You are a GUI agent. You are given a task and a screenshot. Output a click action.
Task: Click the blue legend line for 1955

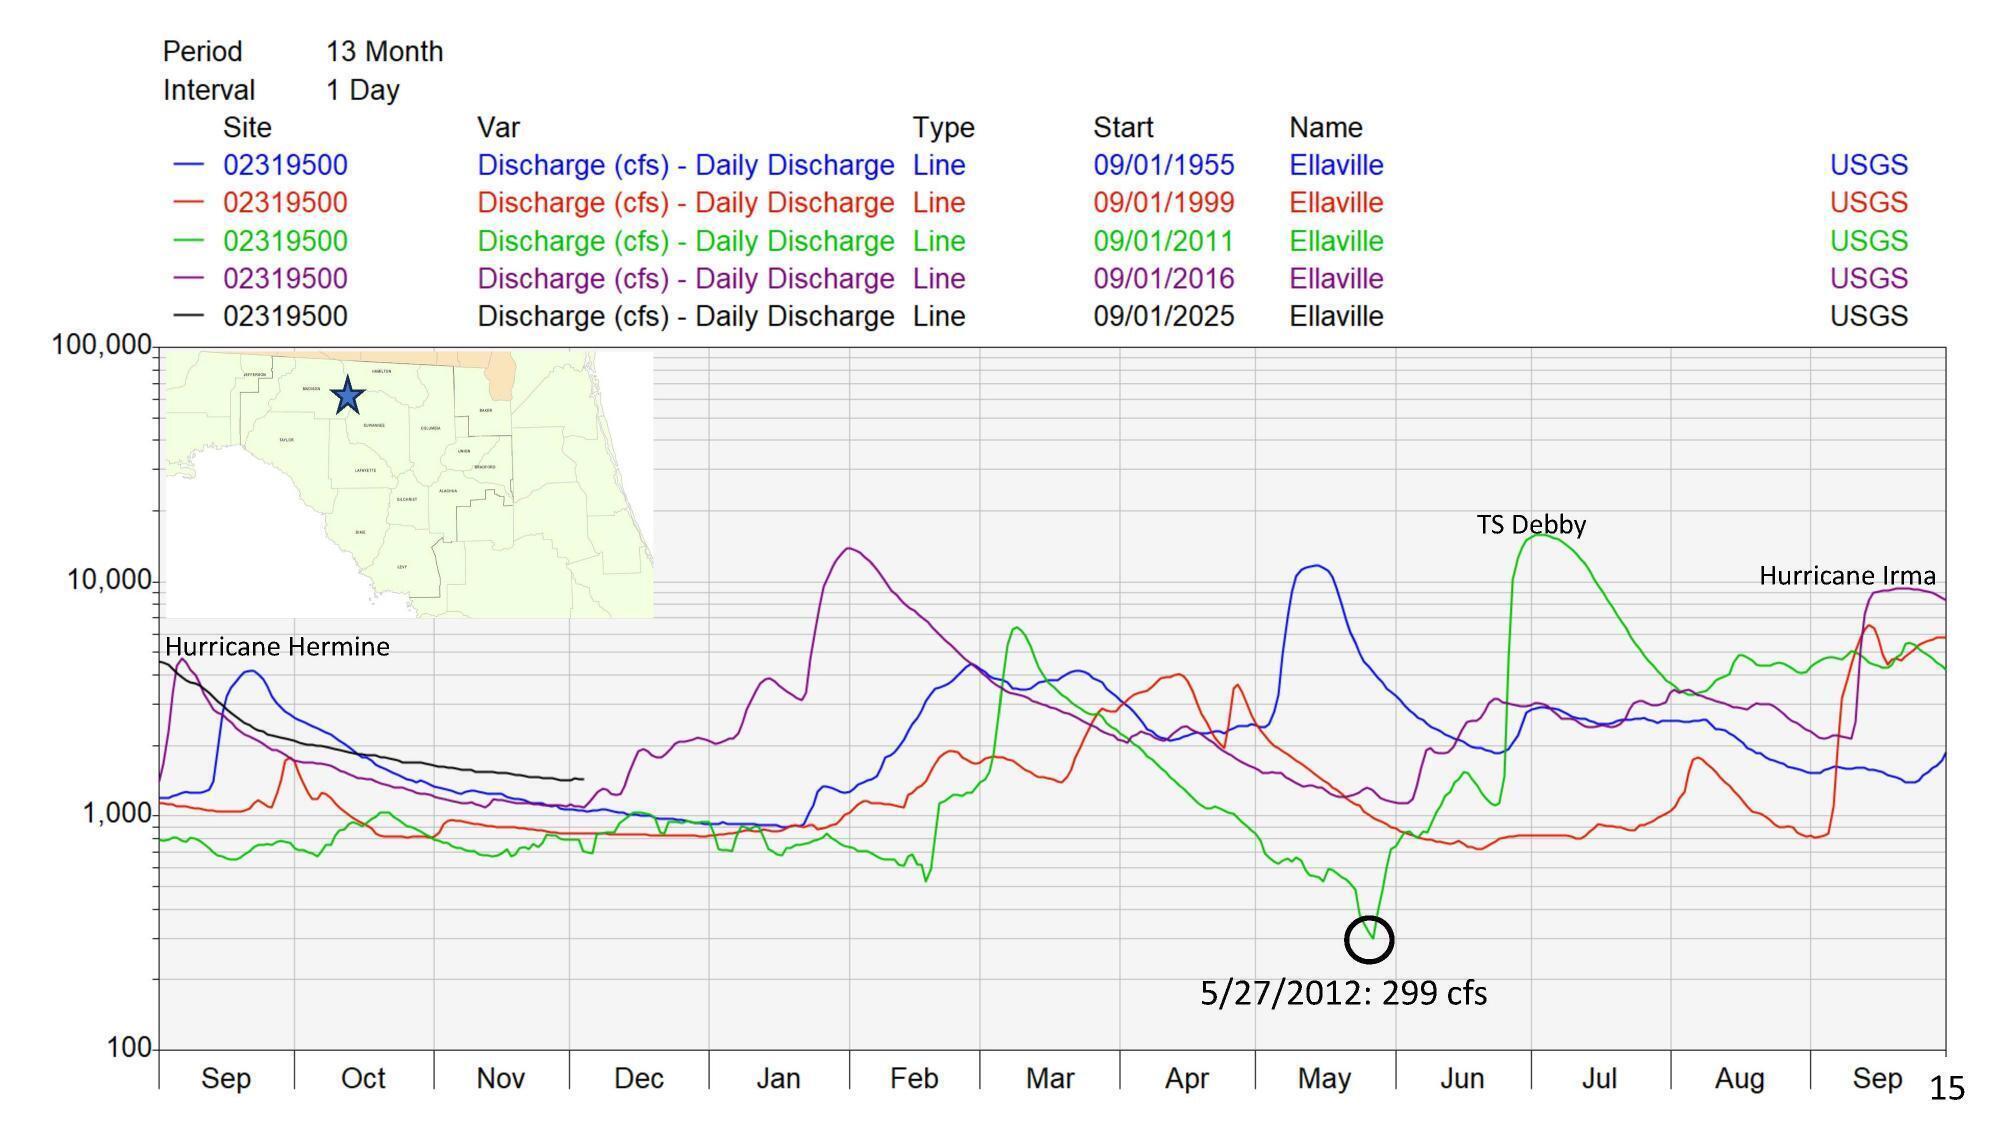coord(188,165)
